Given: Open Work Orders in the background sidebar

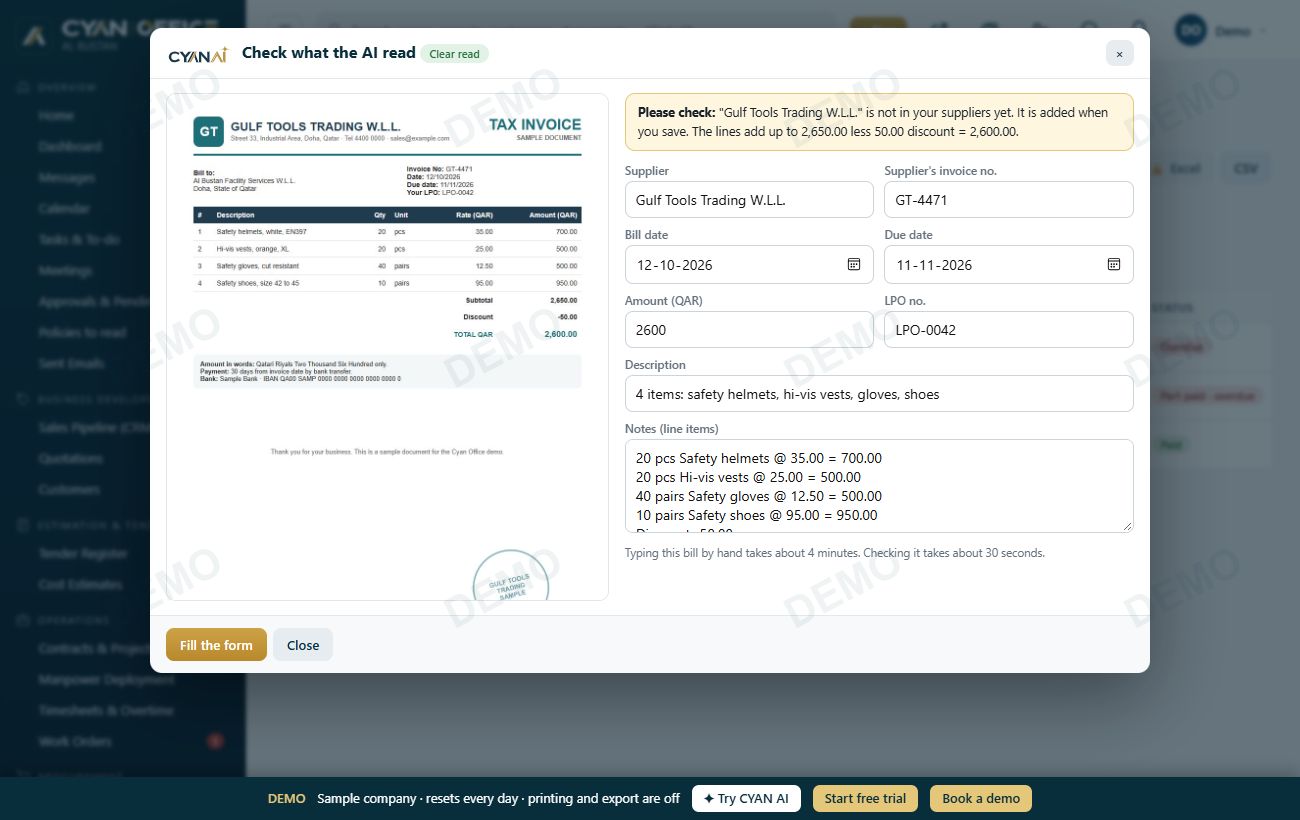Looking at the screenshot, I should (x=75, y=741).
